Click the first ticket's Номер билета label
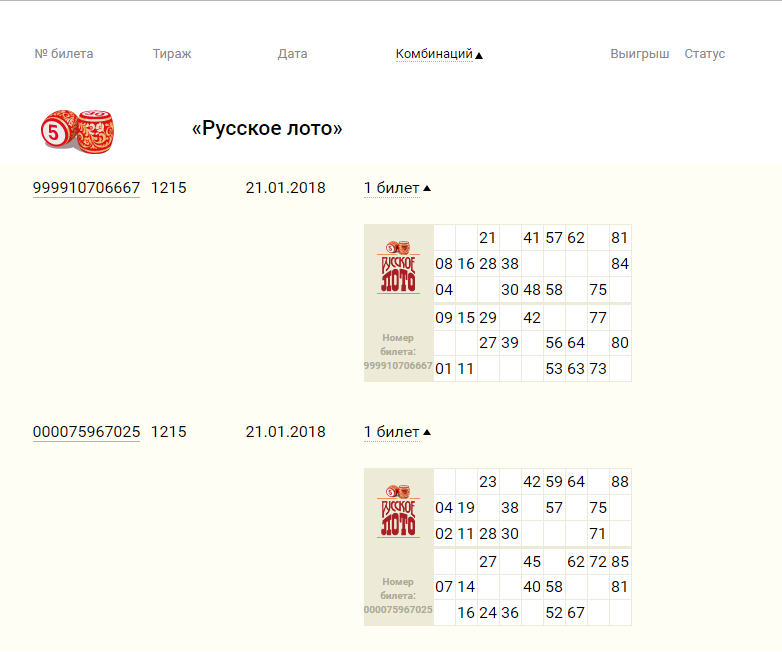This screenshot has height=652, width=782. (x=398, y=351)
